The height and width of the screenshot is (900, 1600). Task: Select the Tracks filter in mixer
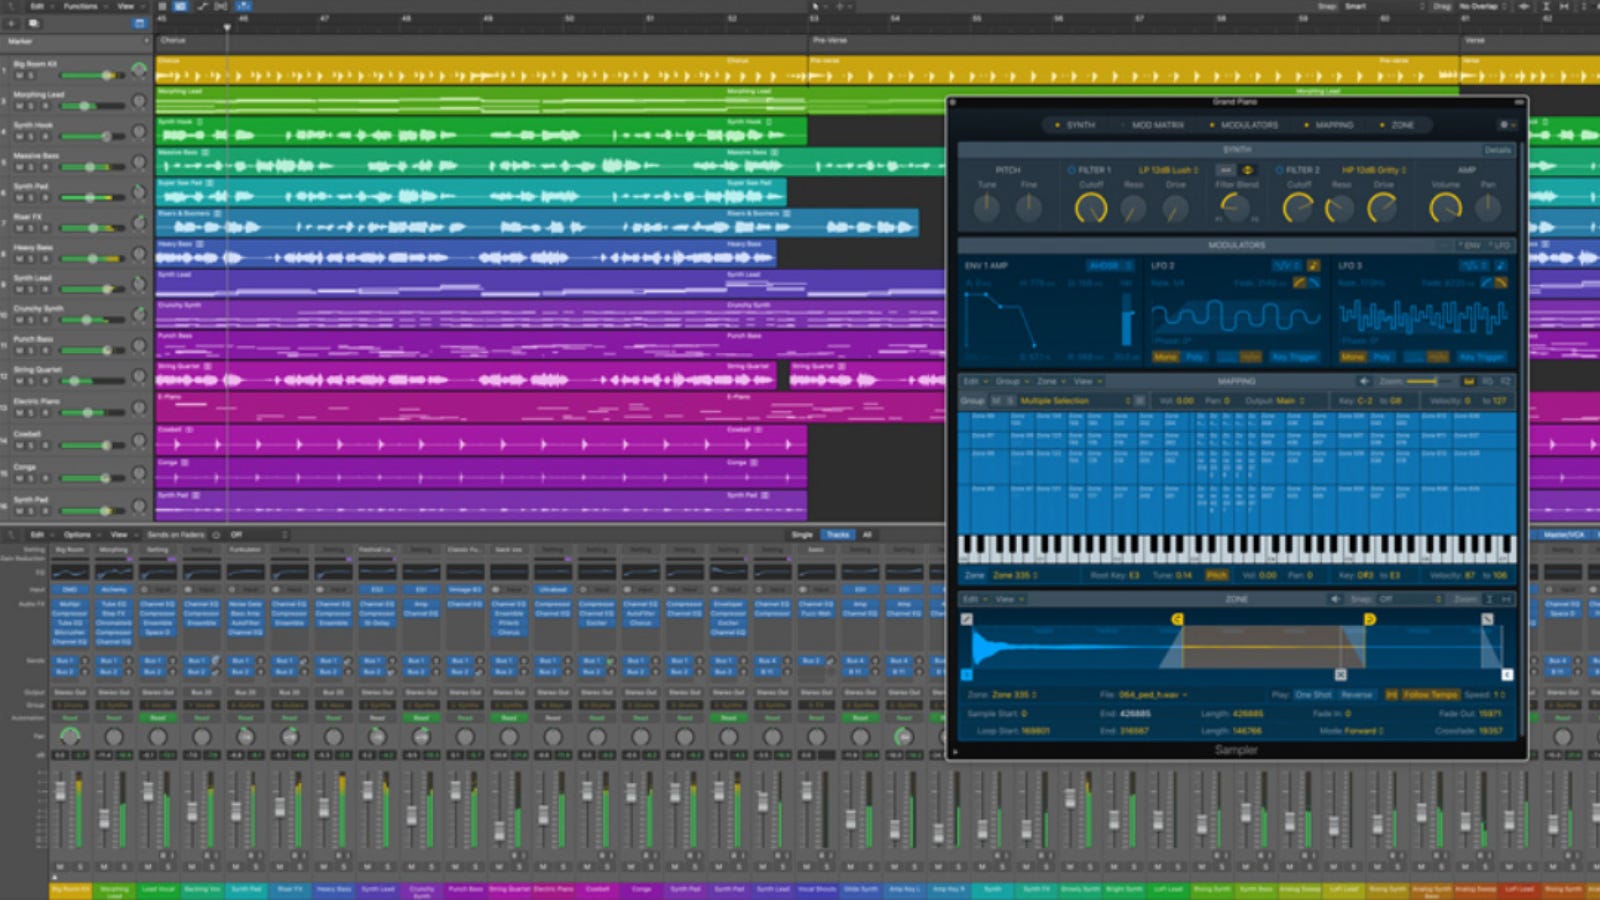(x=838, y=535)
